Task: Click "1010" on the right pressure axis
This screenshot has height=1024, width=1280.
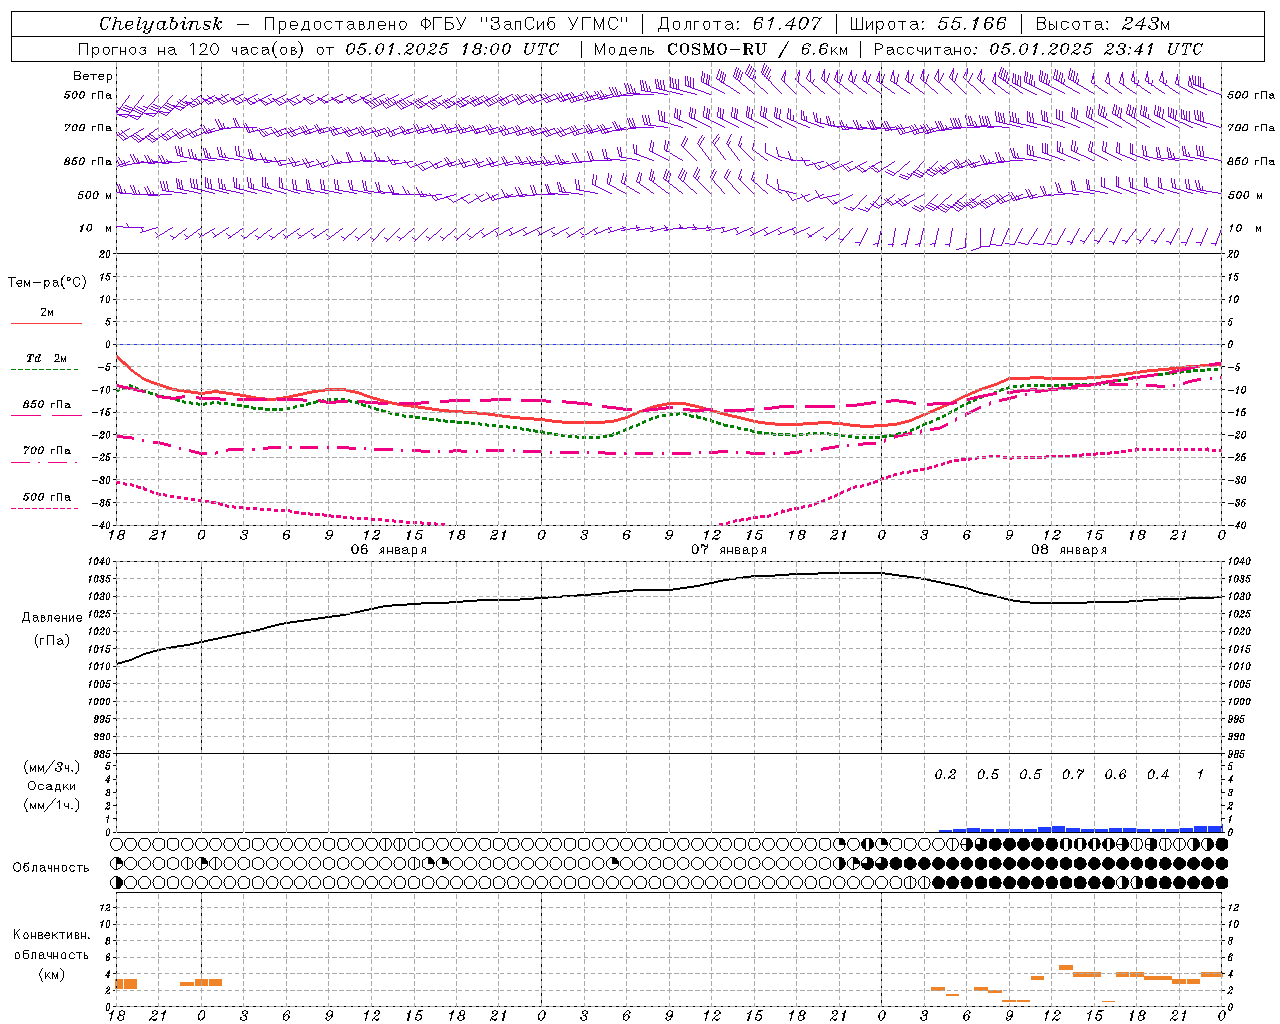Action: tap(1239, 666)
